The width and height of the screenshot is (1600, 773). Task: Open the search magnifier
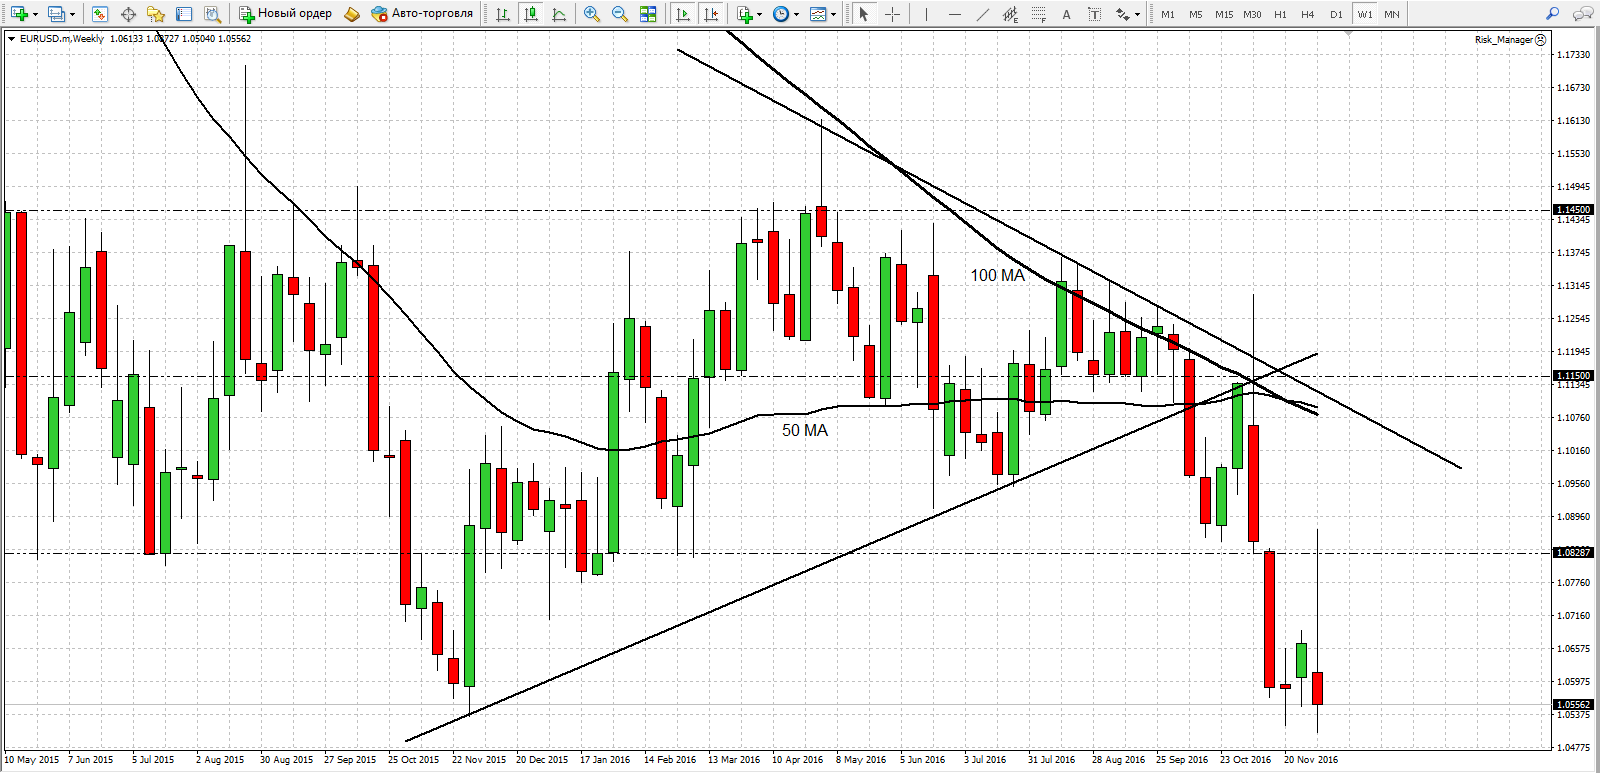coord(1552,14)
